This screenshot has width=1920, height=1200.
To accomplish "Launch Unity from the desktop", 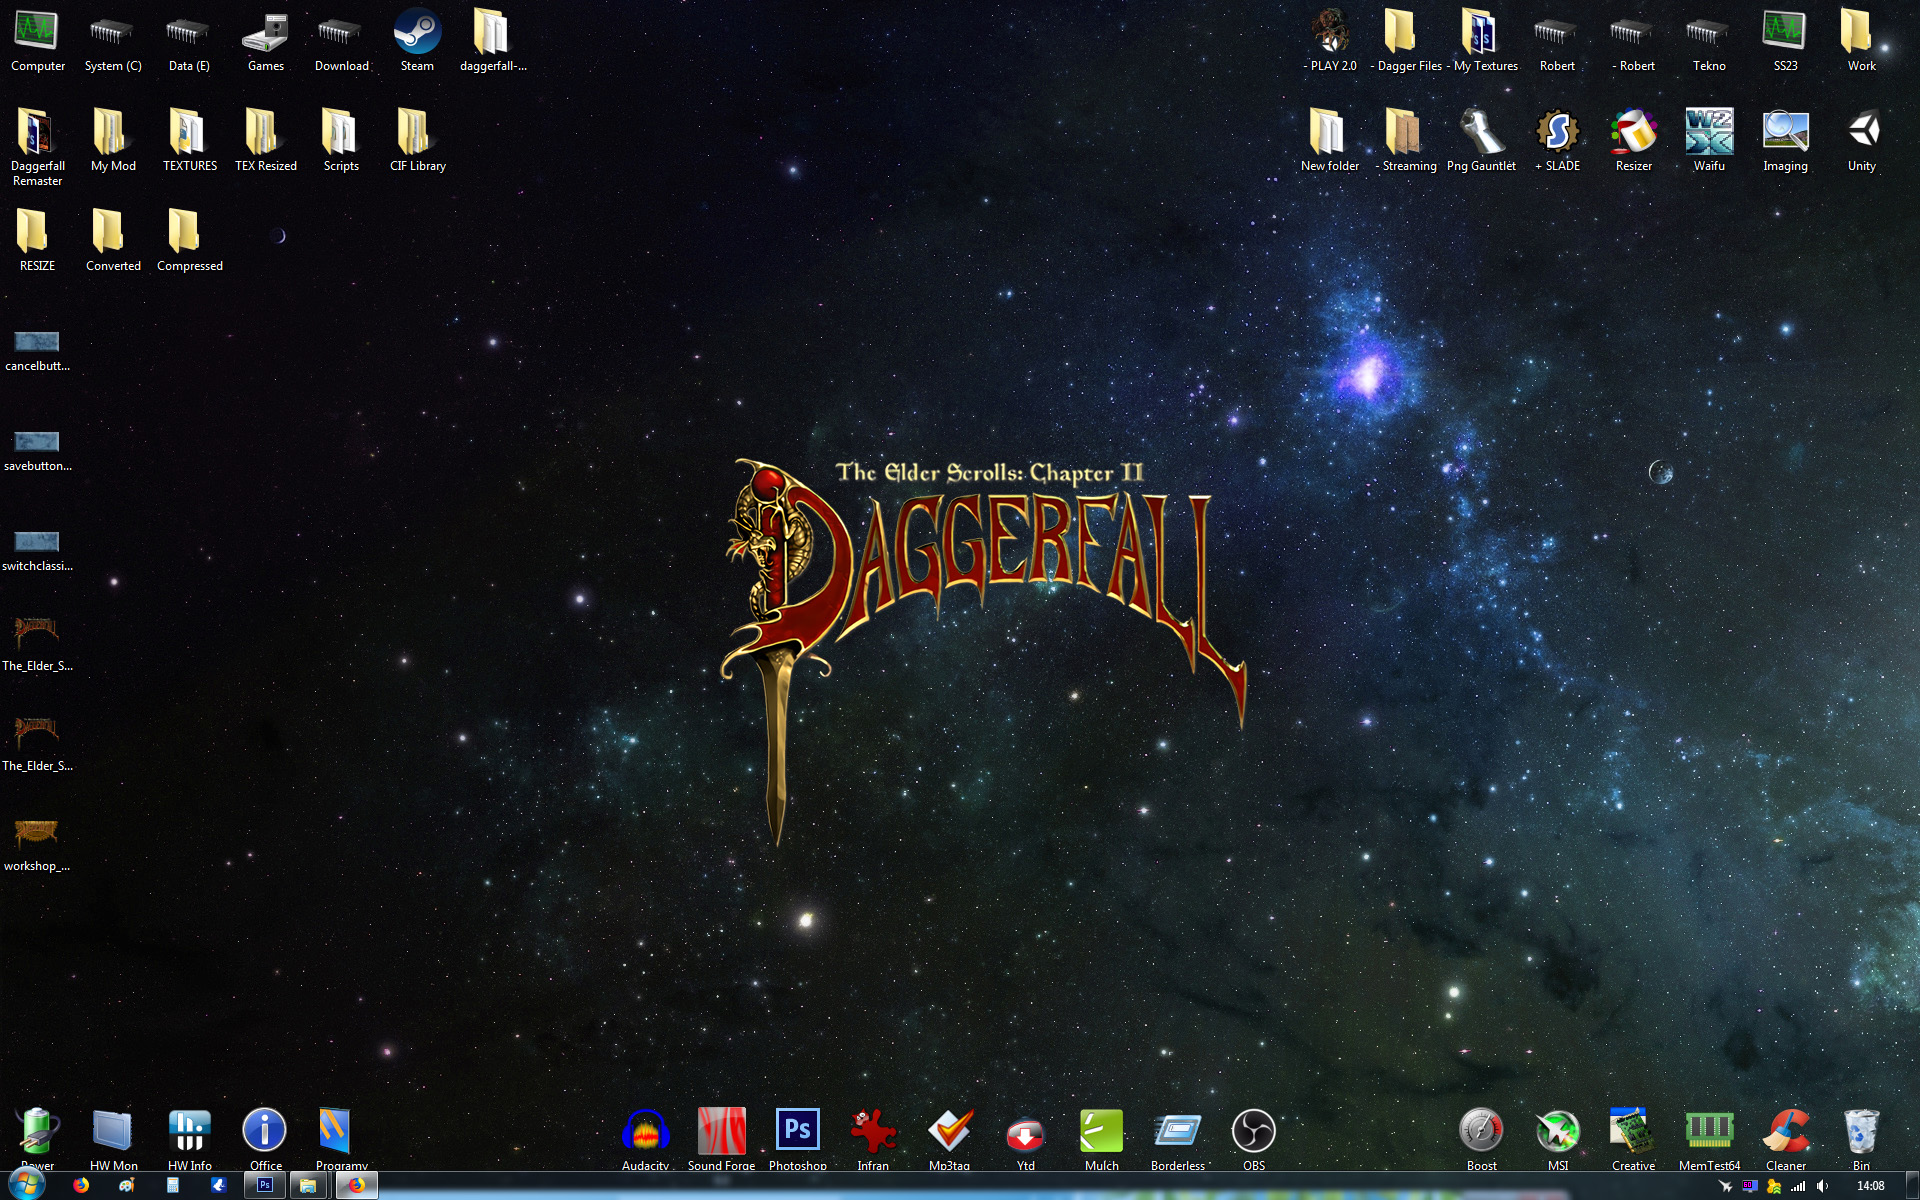I will pos(1861,142).
